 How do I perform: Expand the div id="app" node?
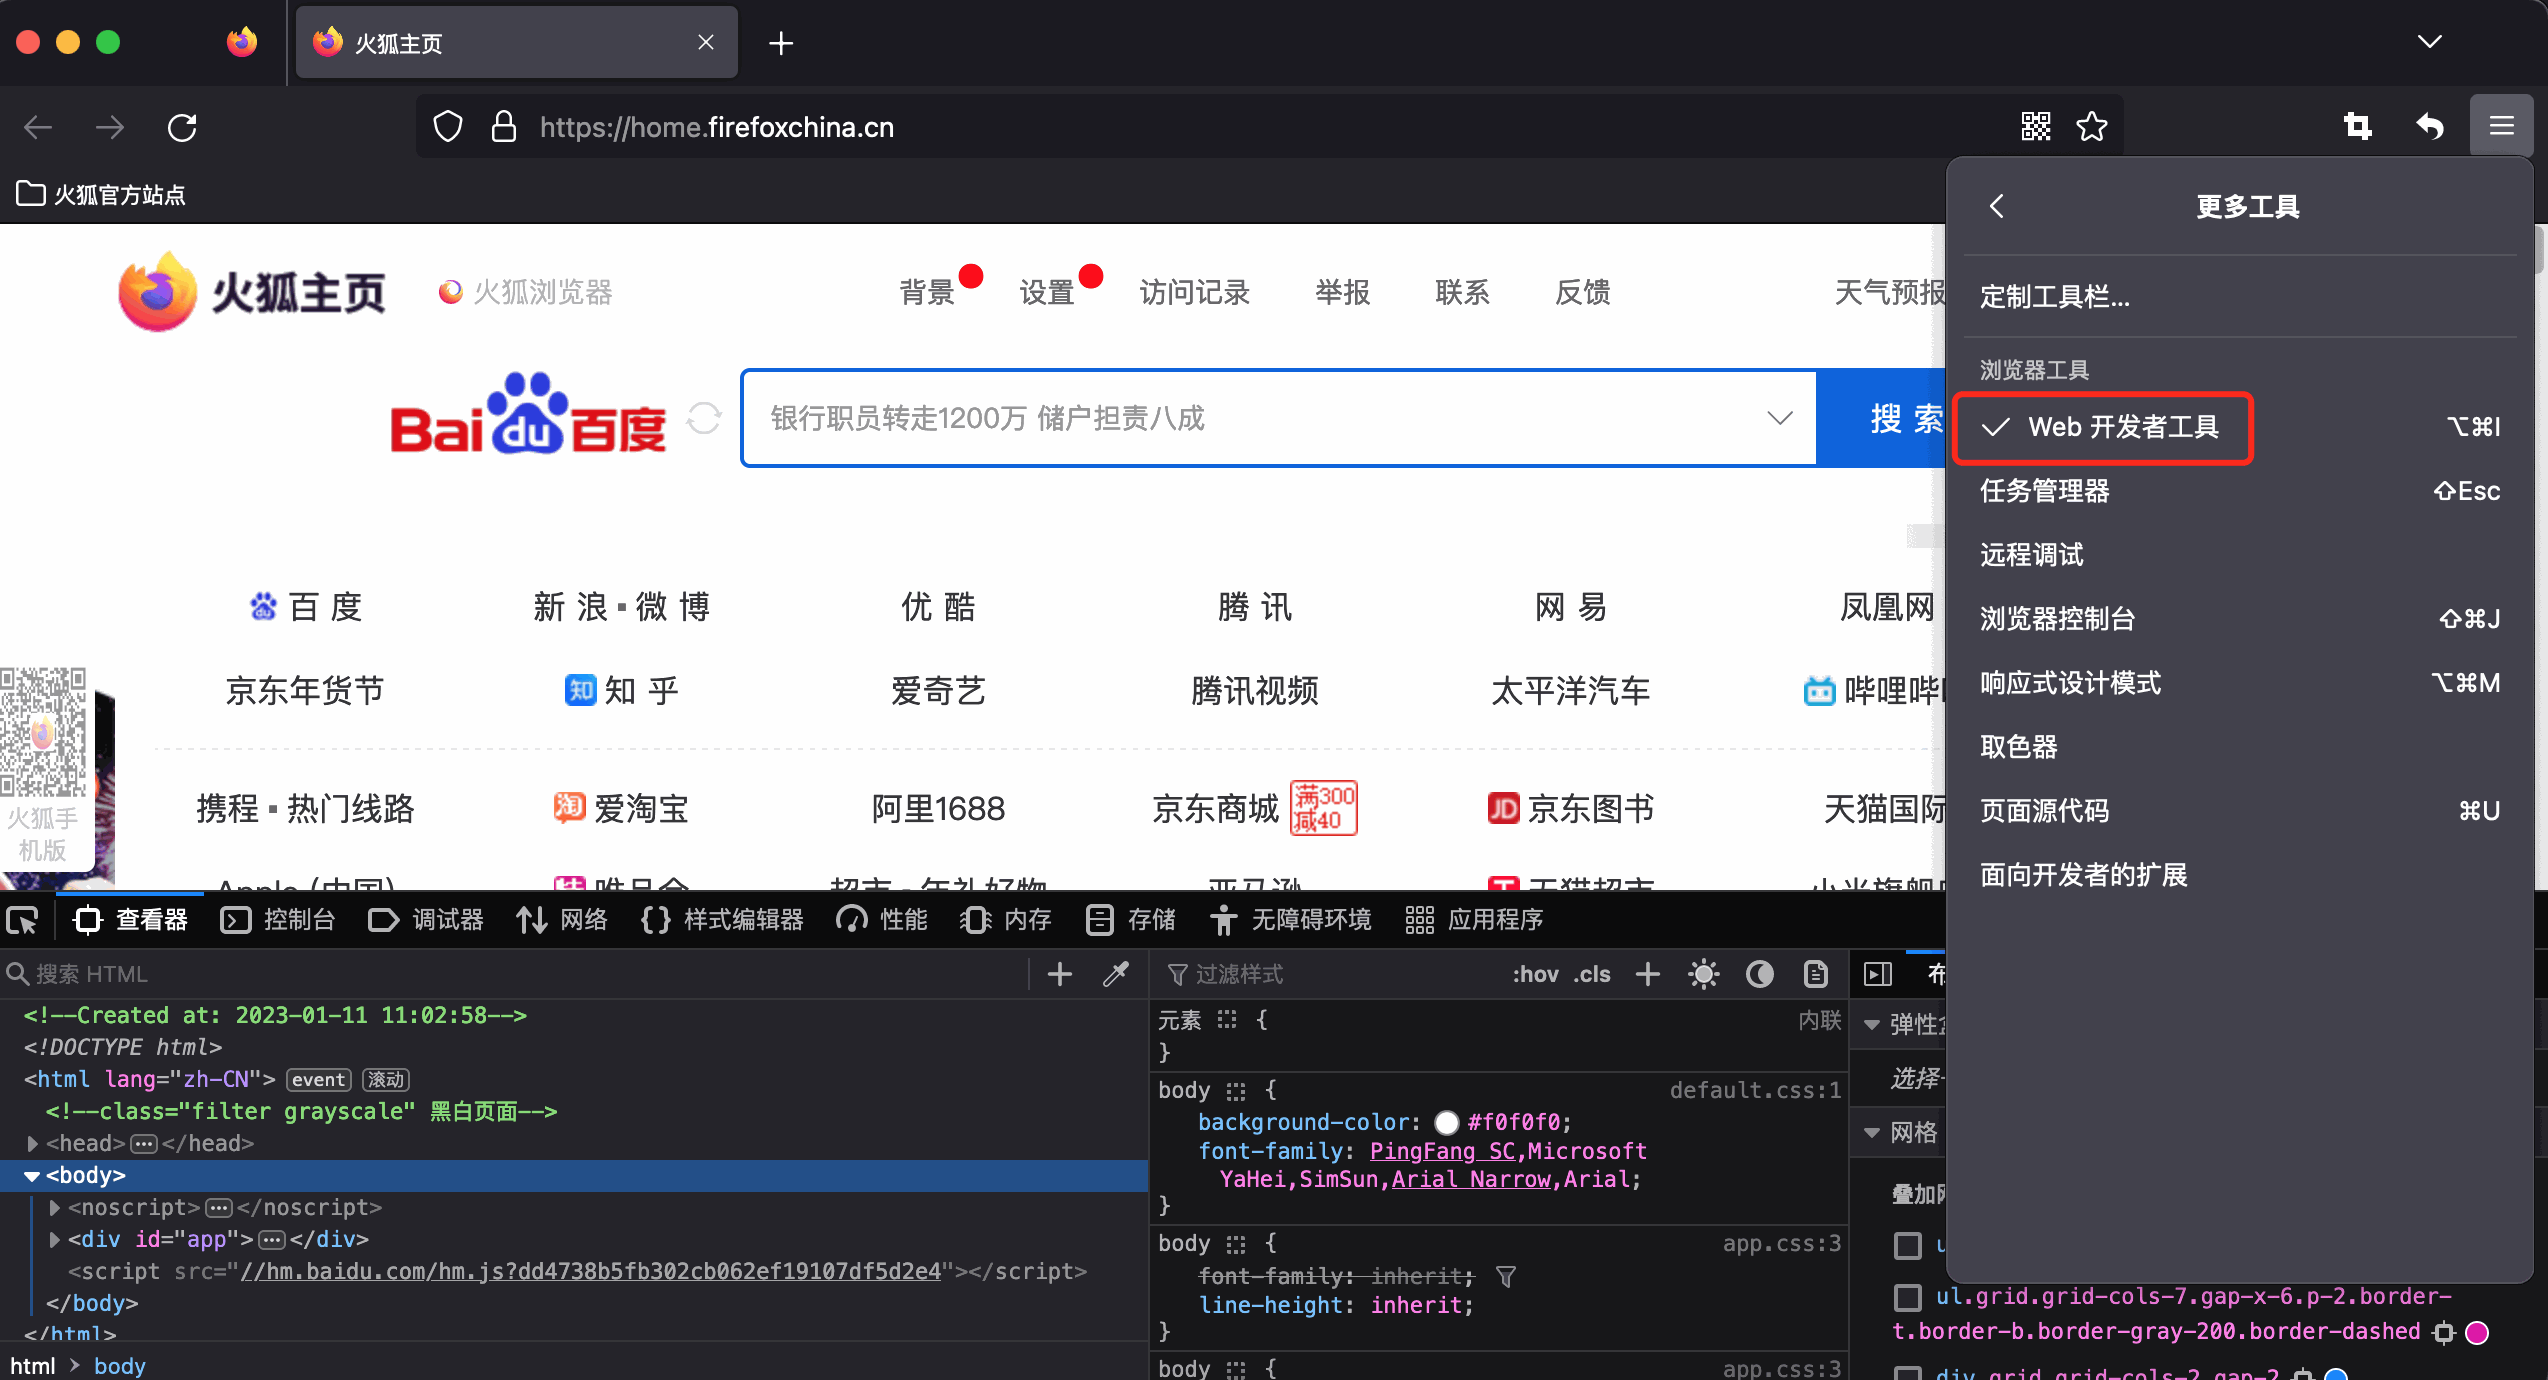(55, 1239)
